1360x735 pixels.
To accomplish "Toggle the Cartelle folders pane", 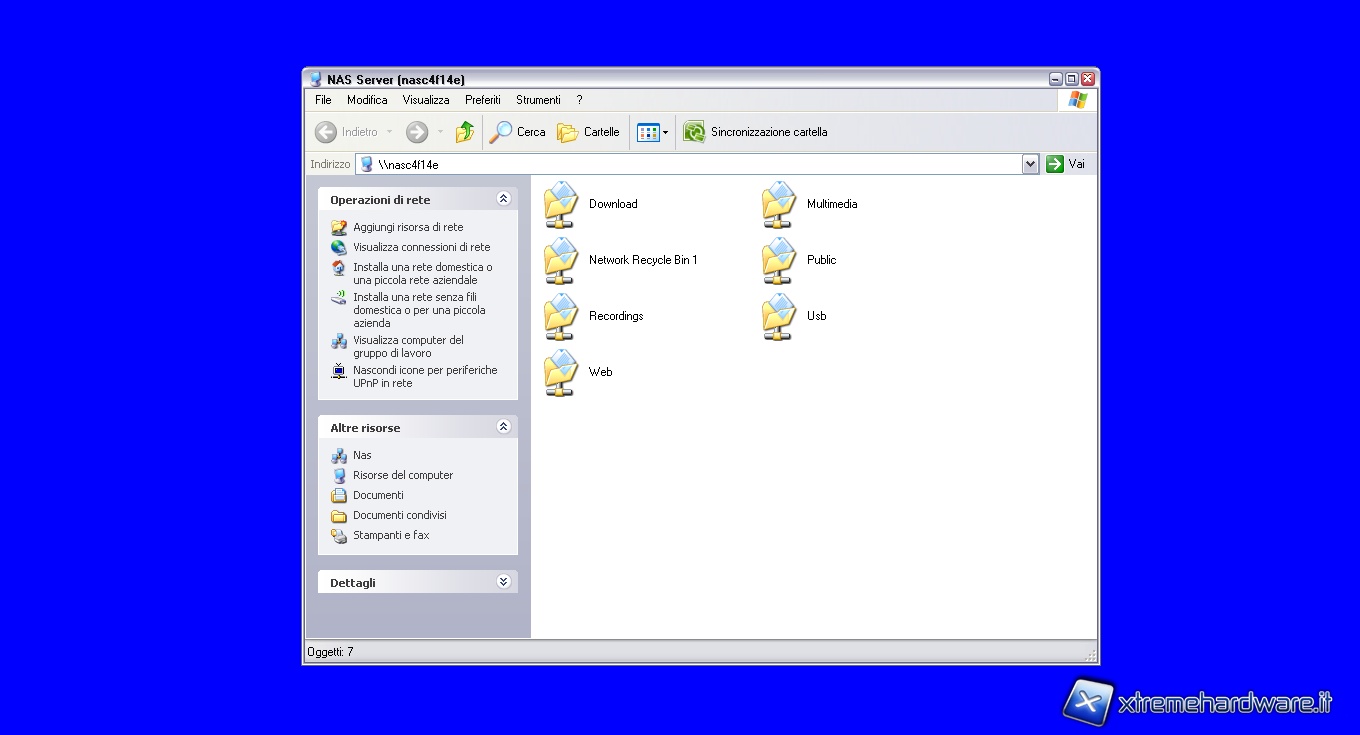I will pos(588,132).
